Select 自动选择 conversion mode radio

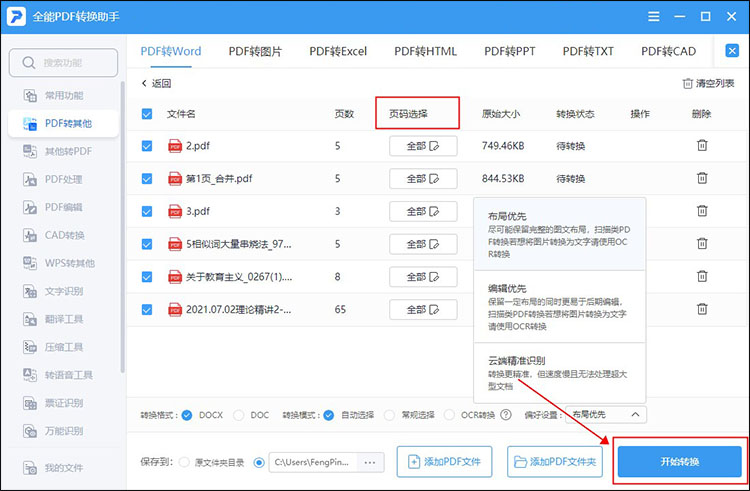[328, 415]
